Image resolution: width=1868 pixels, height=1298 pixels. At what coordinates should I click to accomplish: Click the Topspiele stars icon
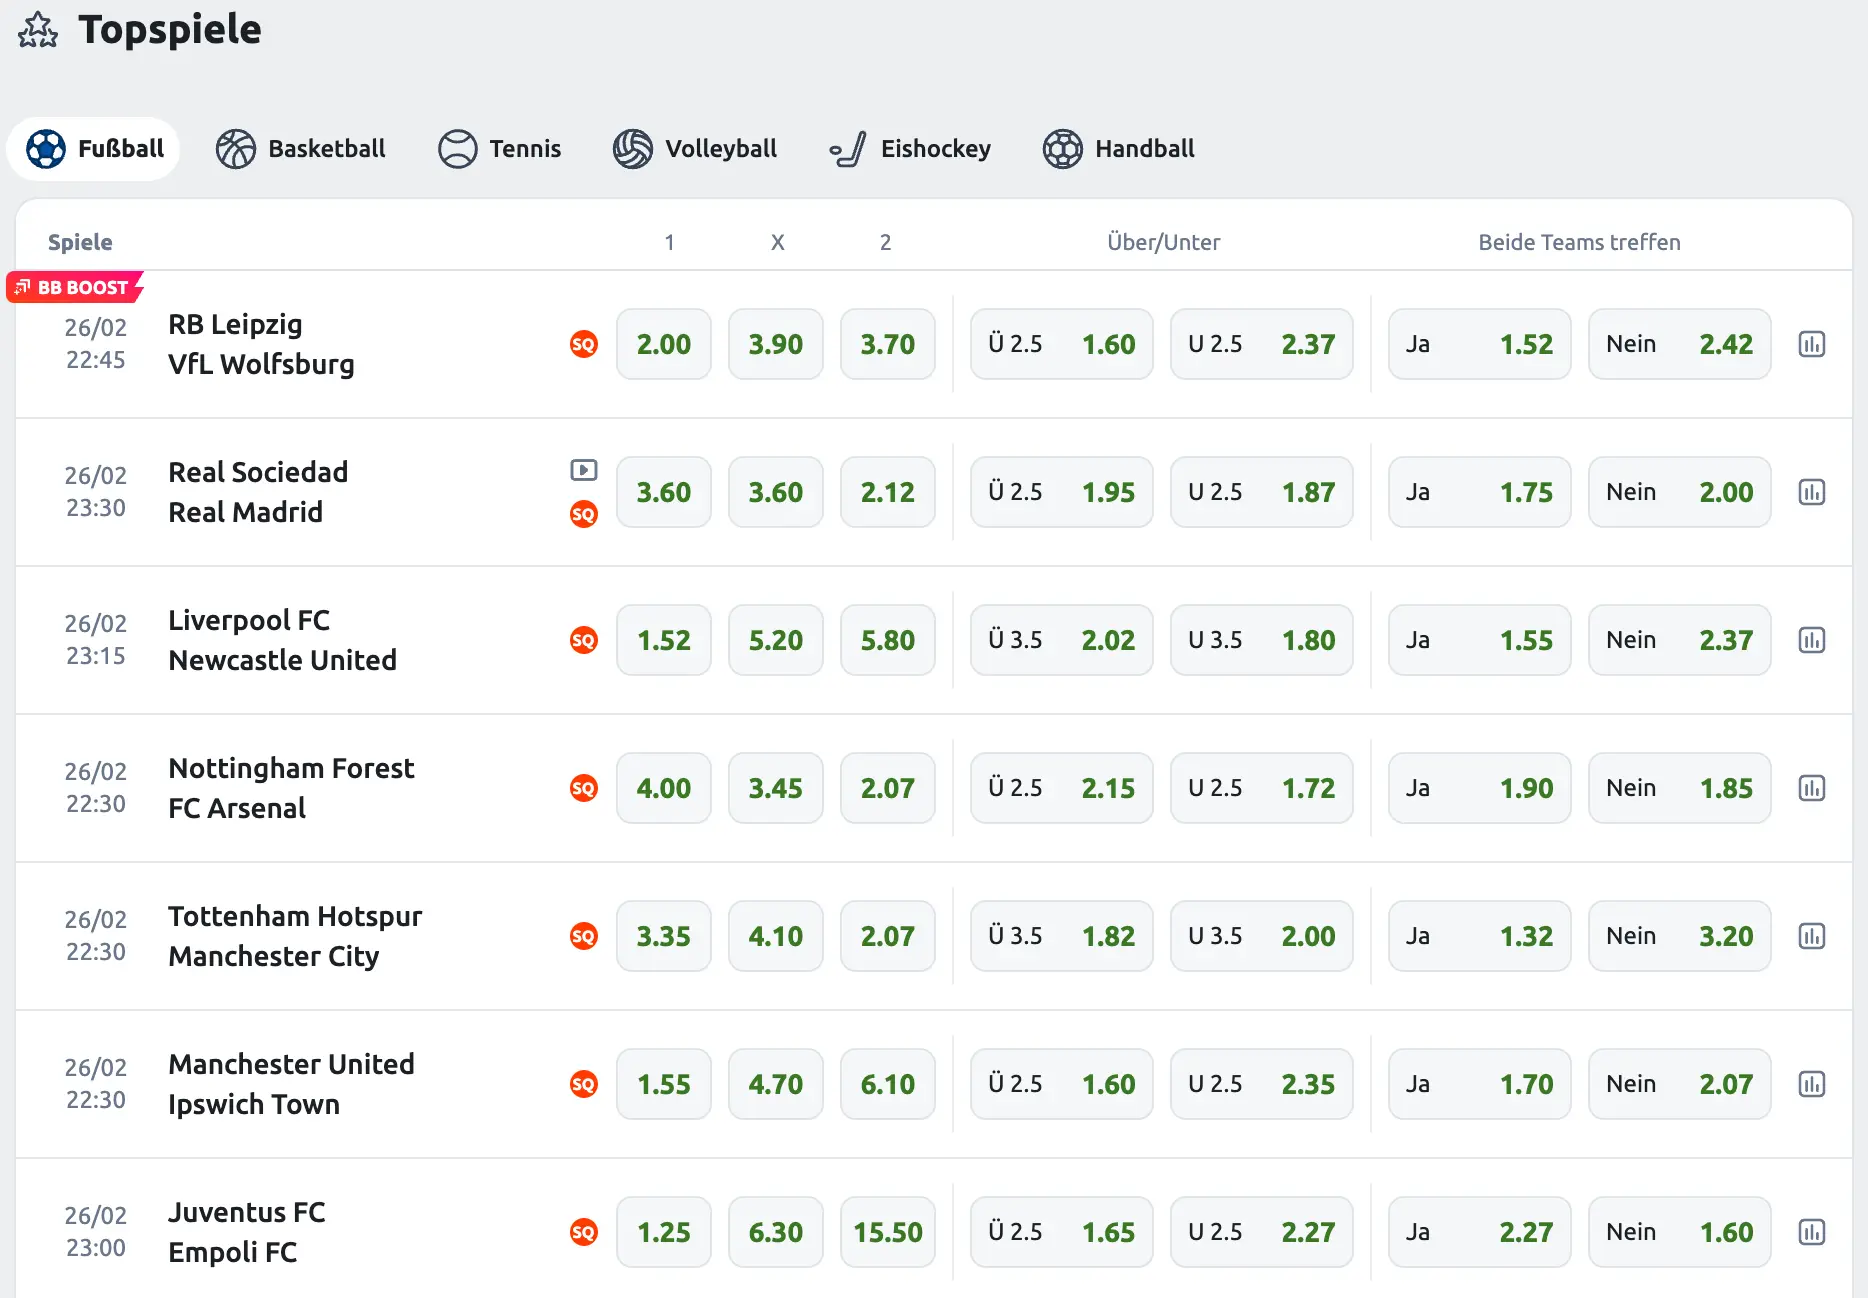click(38, 30)
